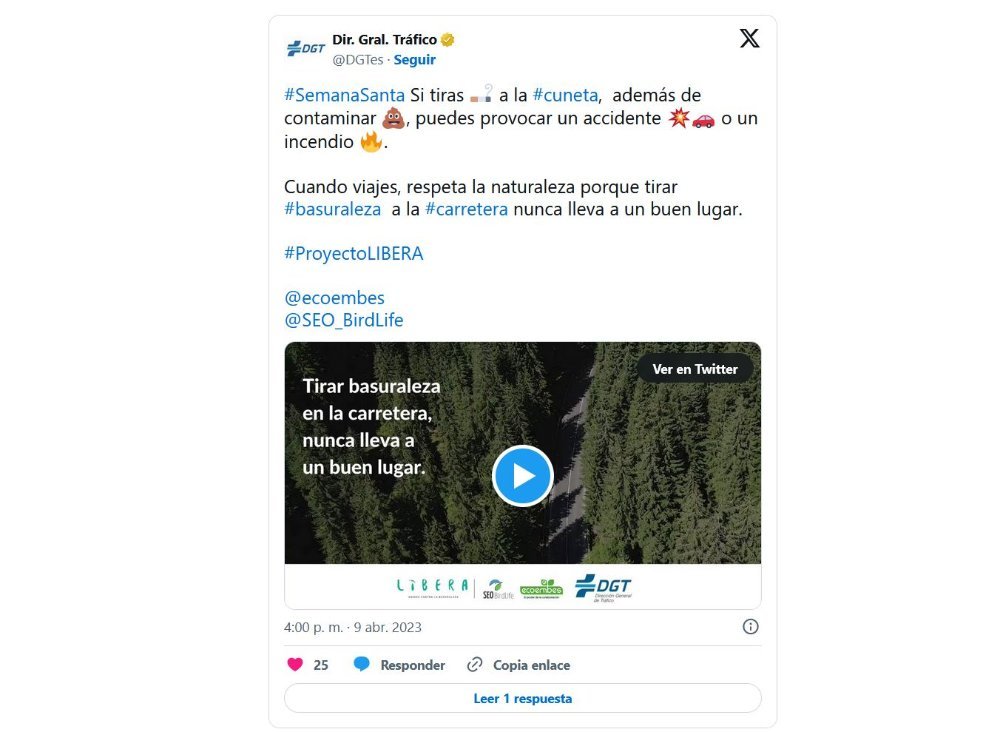Viewport: 1000px width, 732px height.
Task: Click the Seguir follow link
Action: [x=415, y=60]
